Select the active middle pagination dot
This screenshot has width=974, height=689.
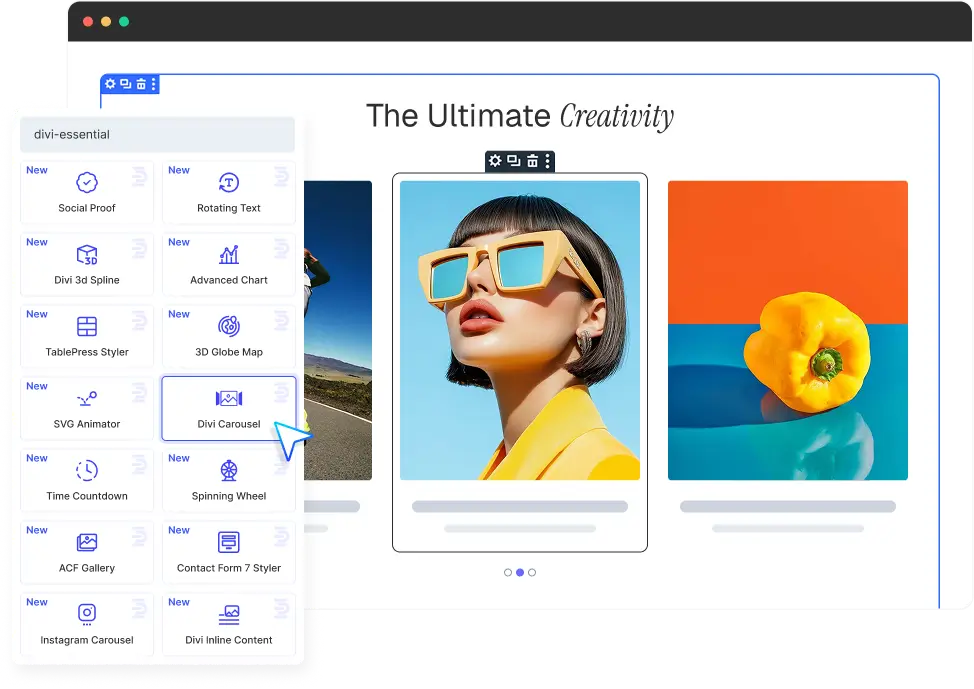[520, 573]
